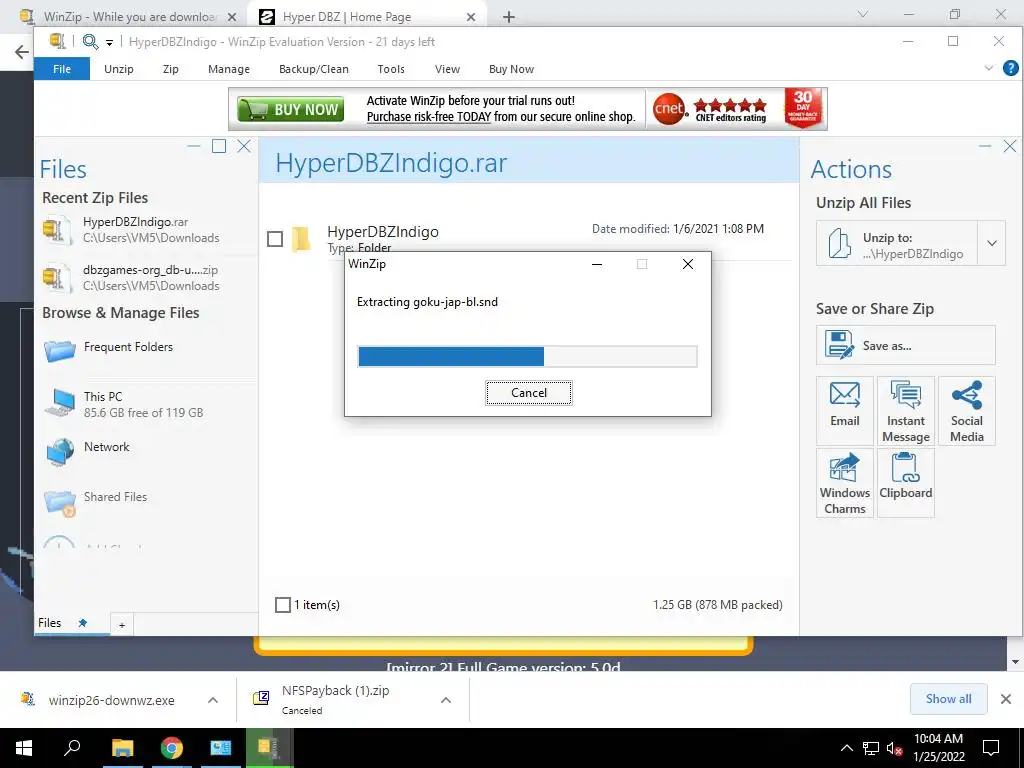Open the Tools ribbon tab
The image size is (1024, 768).
391,69
